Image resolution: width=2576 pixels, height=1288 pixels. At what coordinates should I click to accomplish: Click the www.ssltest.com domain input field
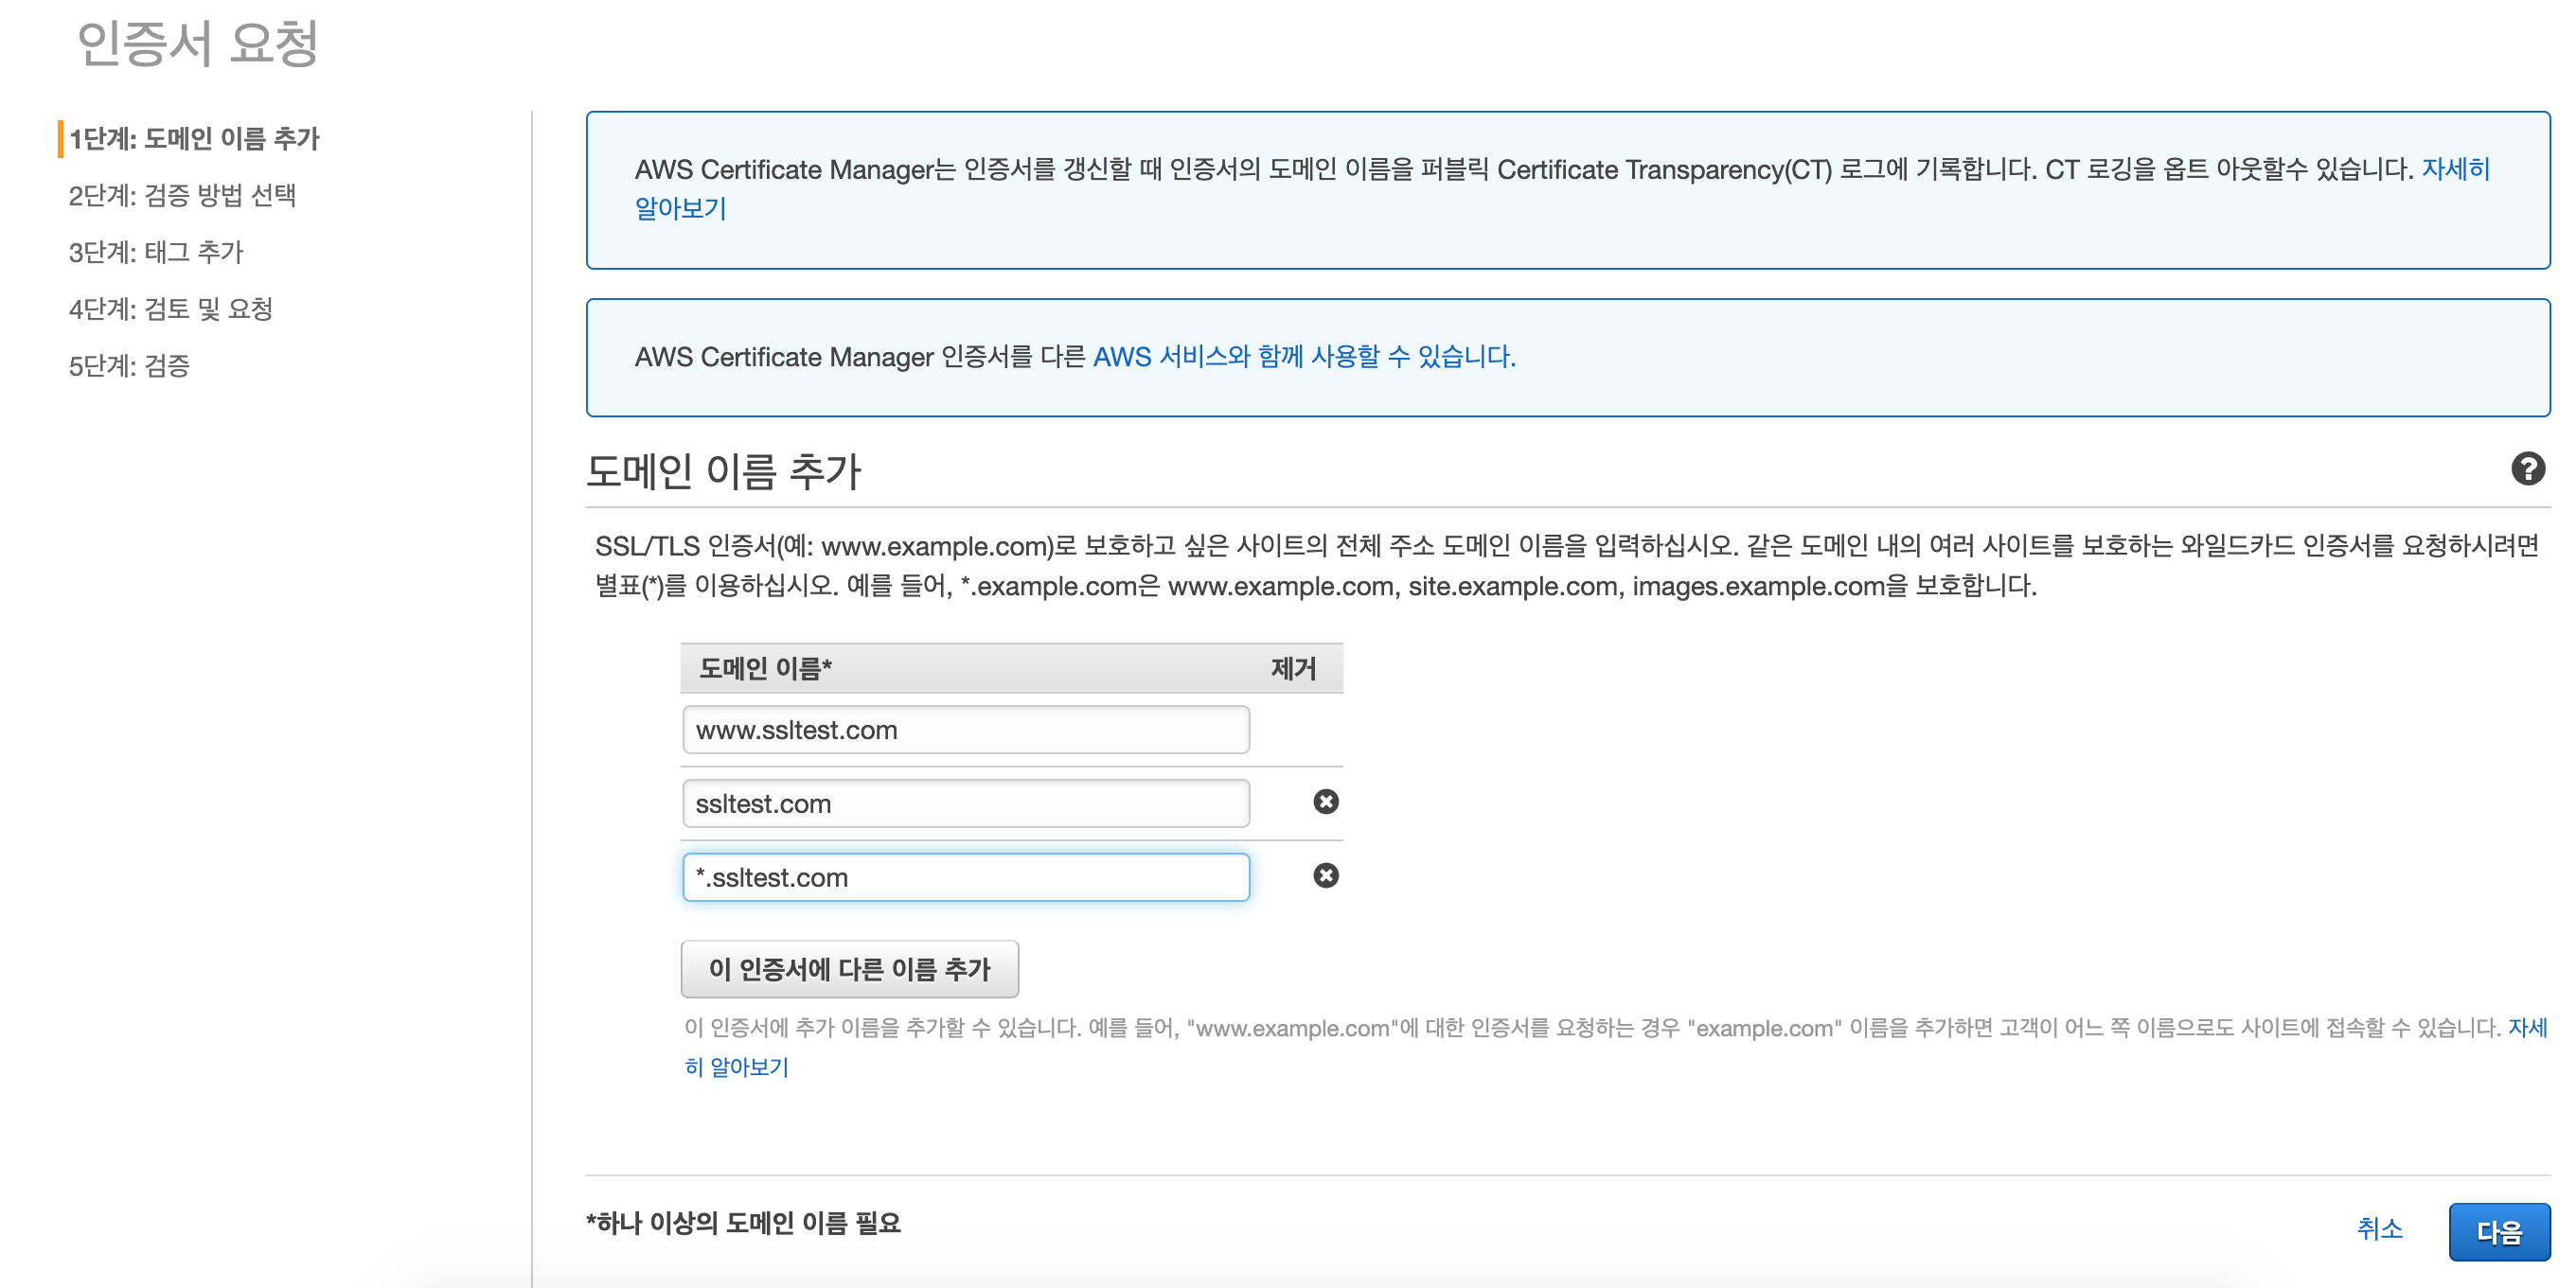[x=965, y=730]
